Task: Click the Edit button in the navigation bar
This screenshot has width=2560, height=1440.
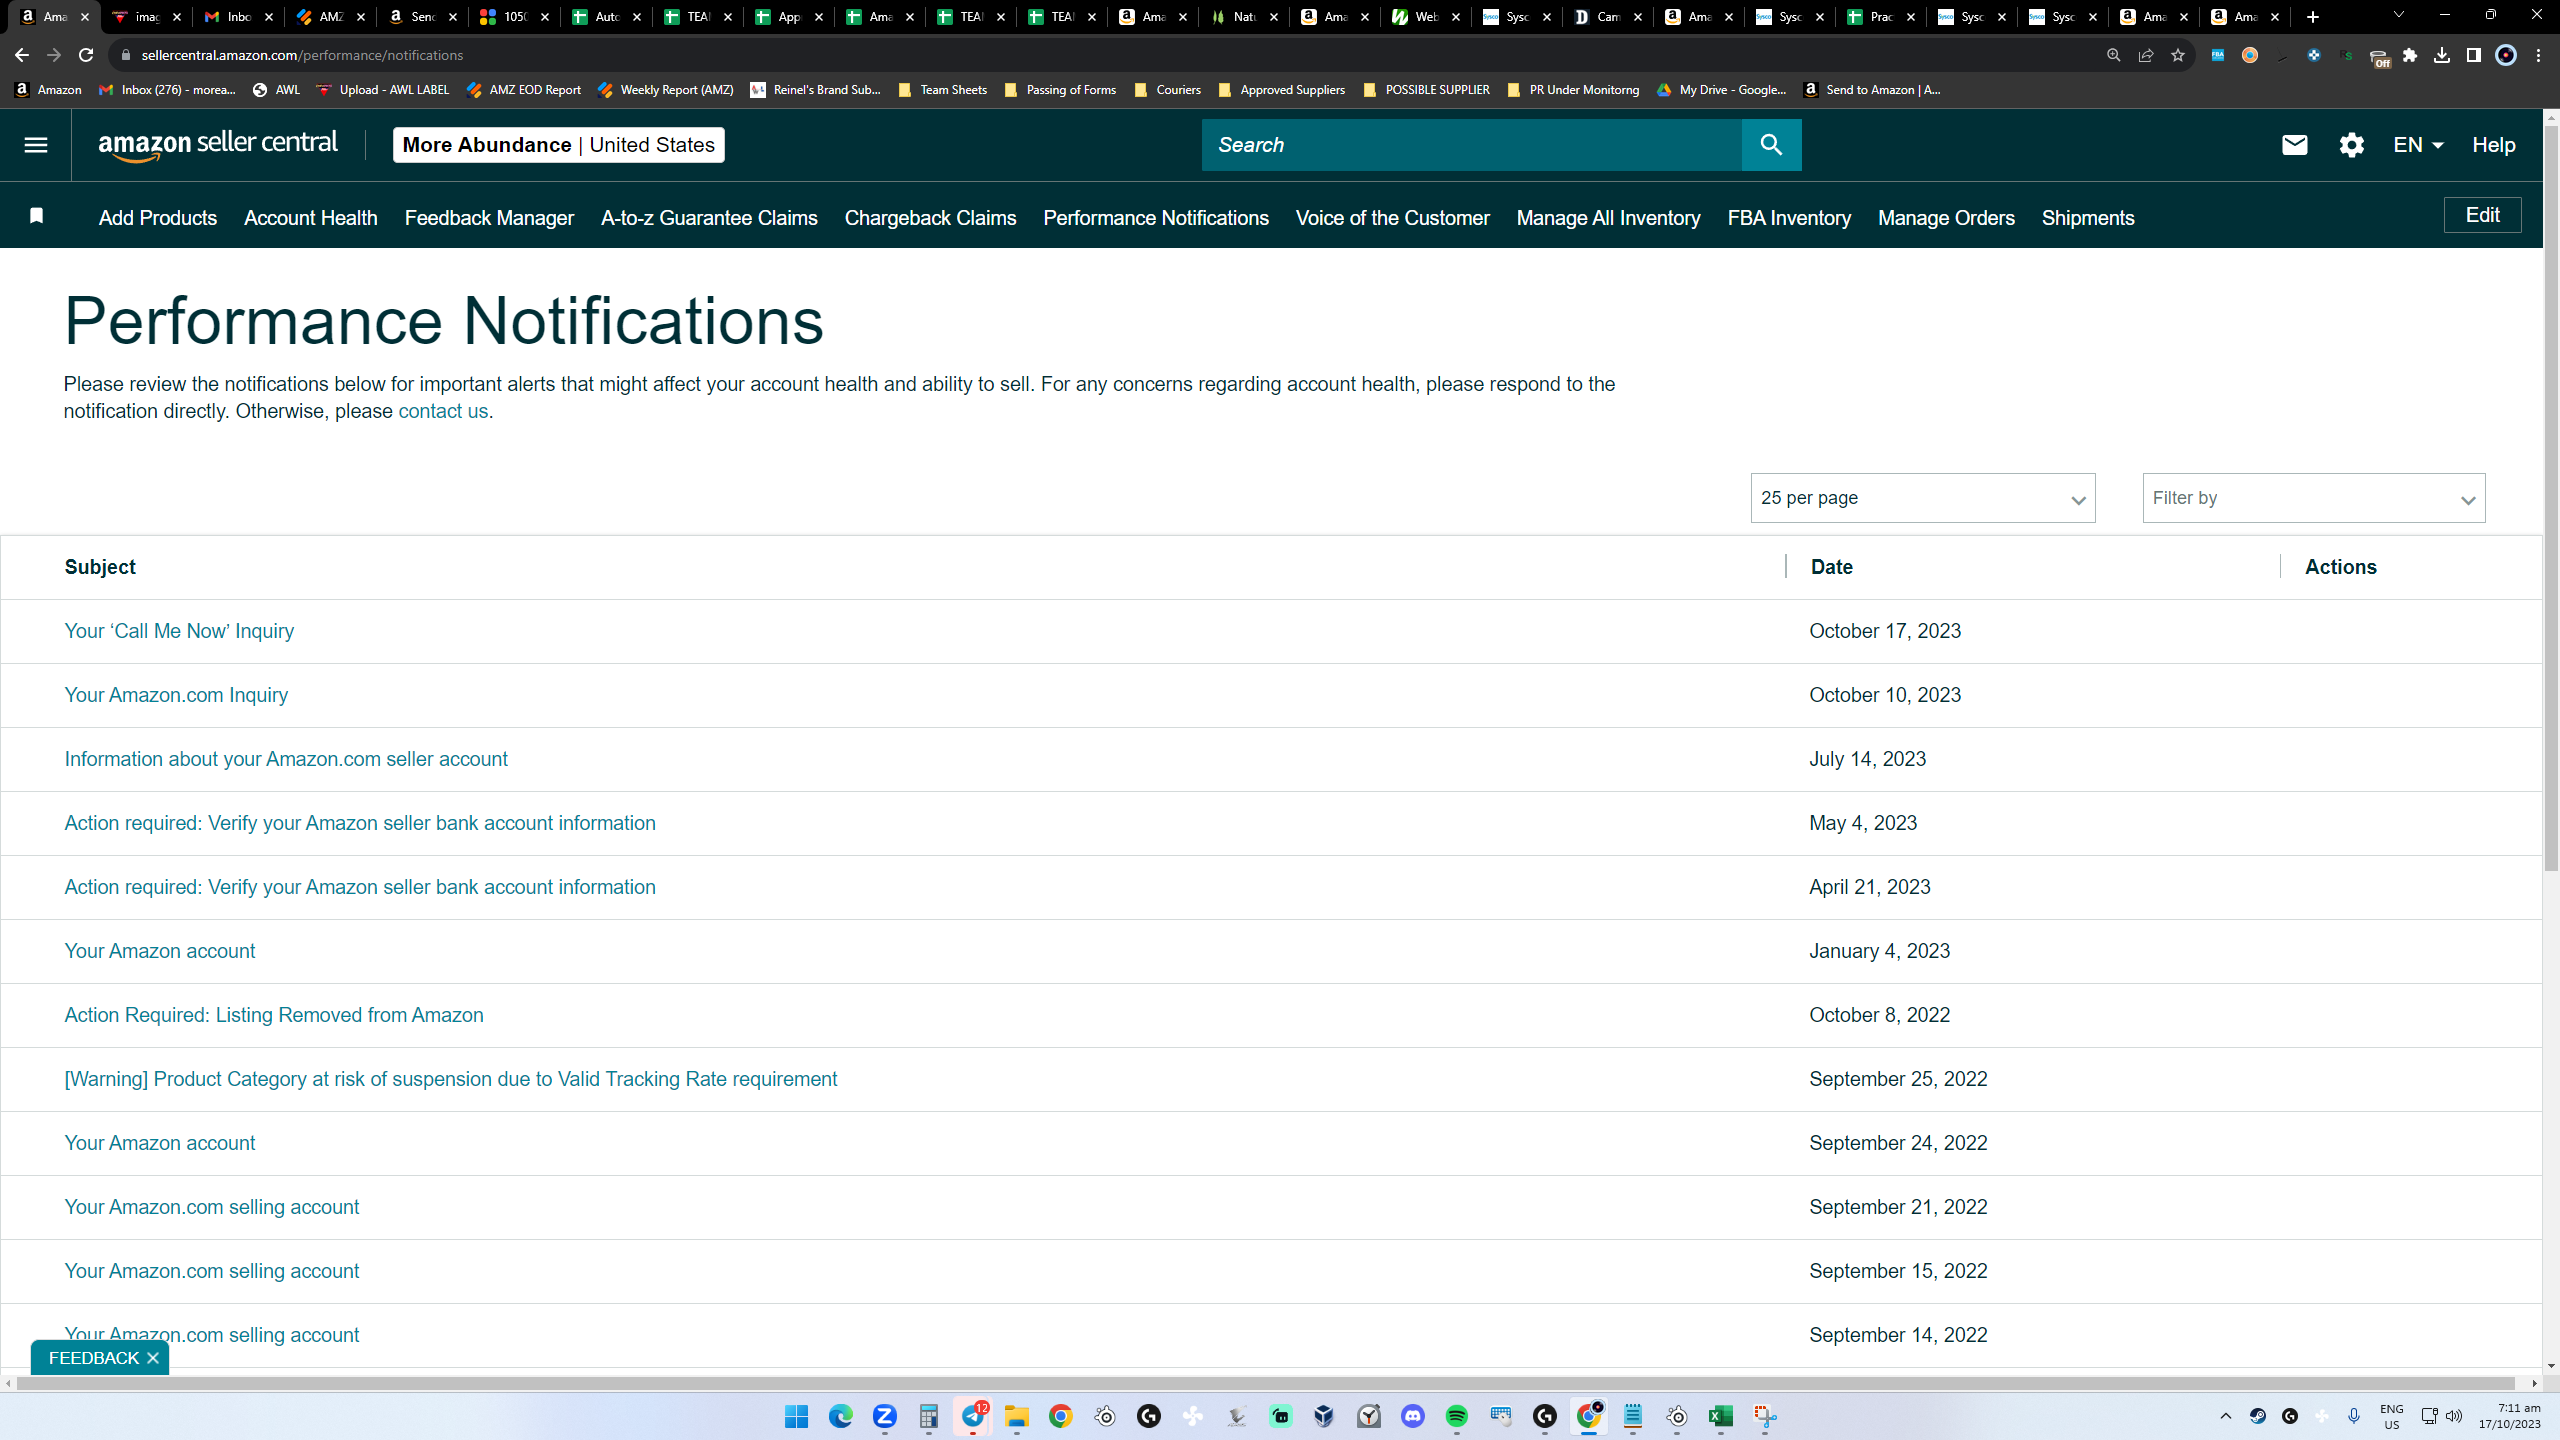Action: coord(2482,215)
